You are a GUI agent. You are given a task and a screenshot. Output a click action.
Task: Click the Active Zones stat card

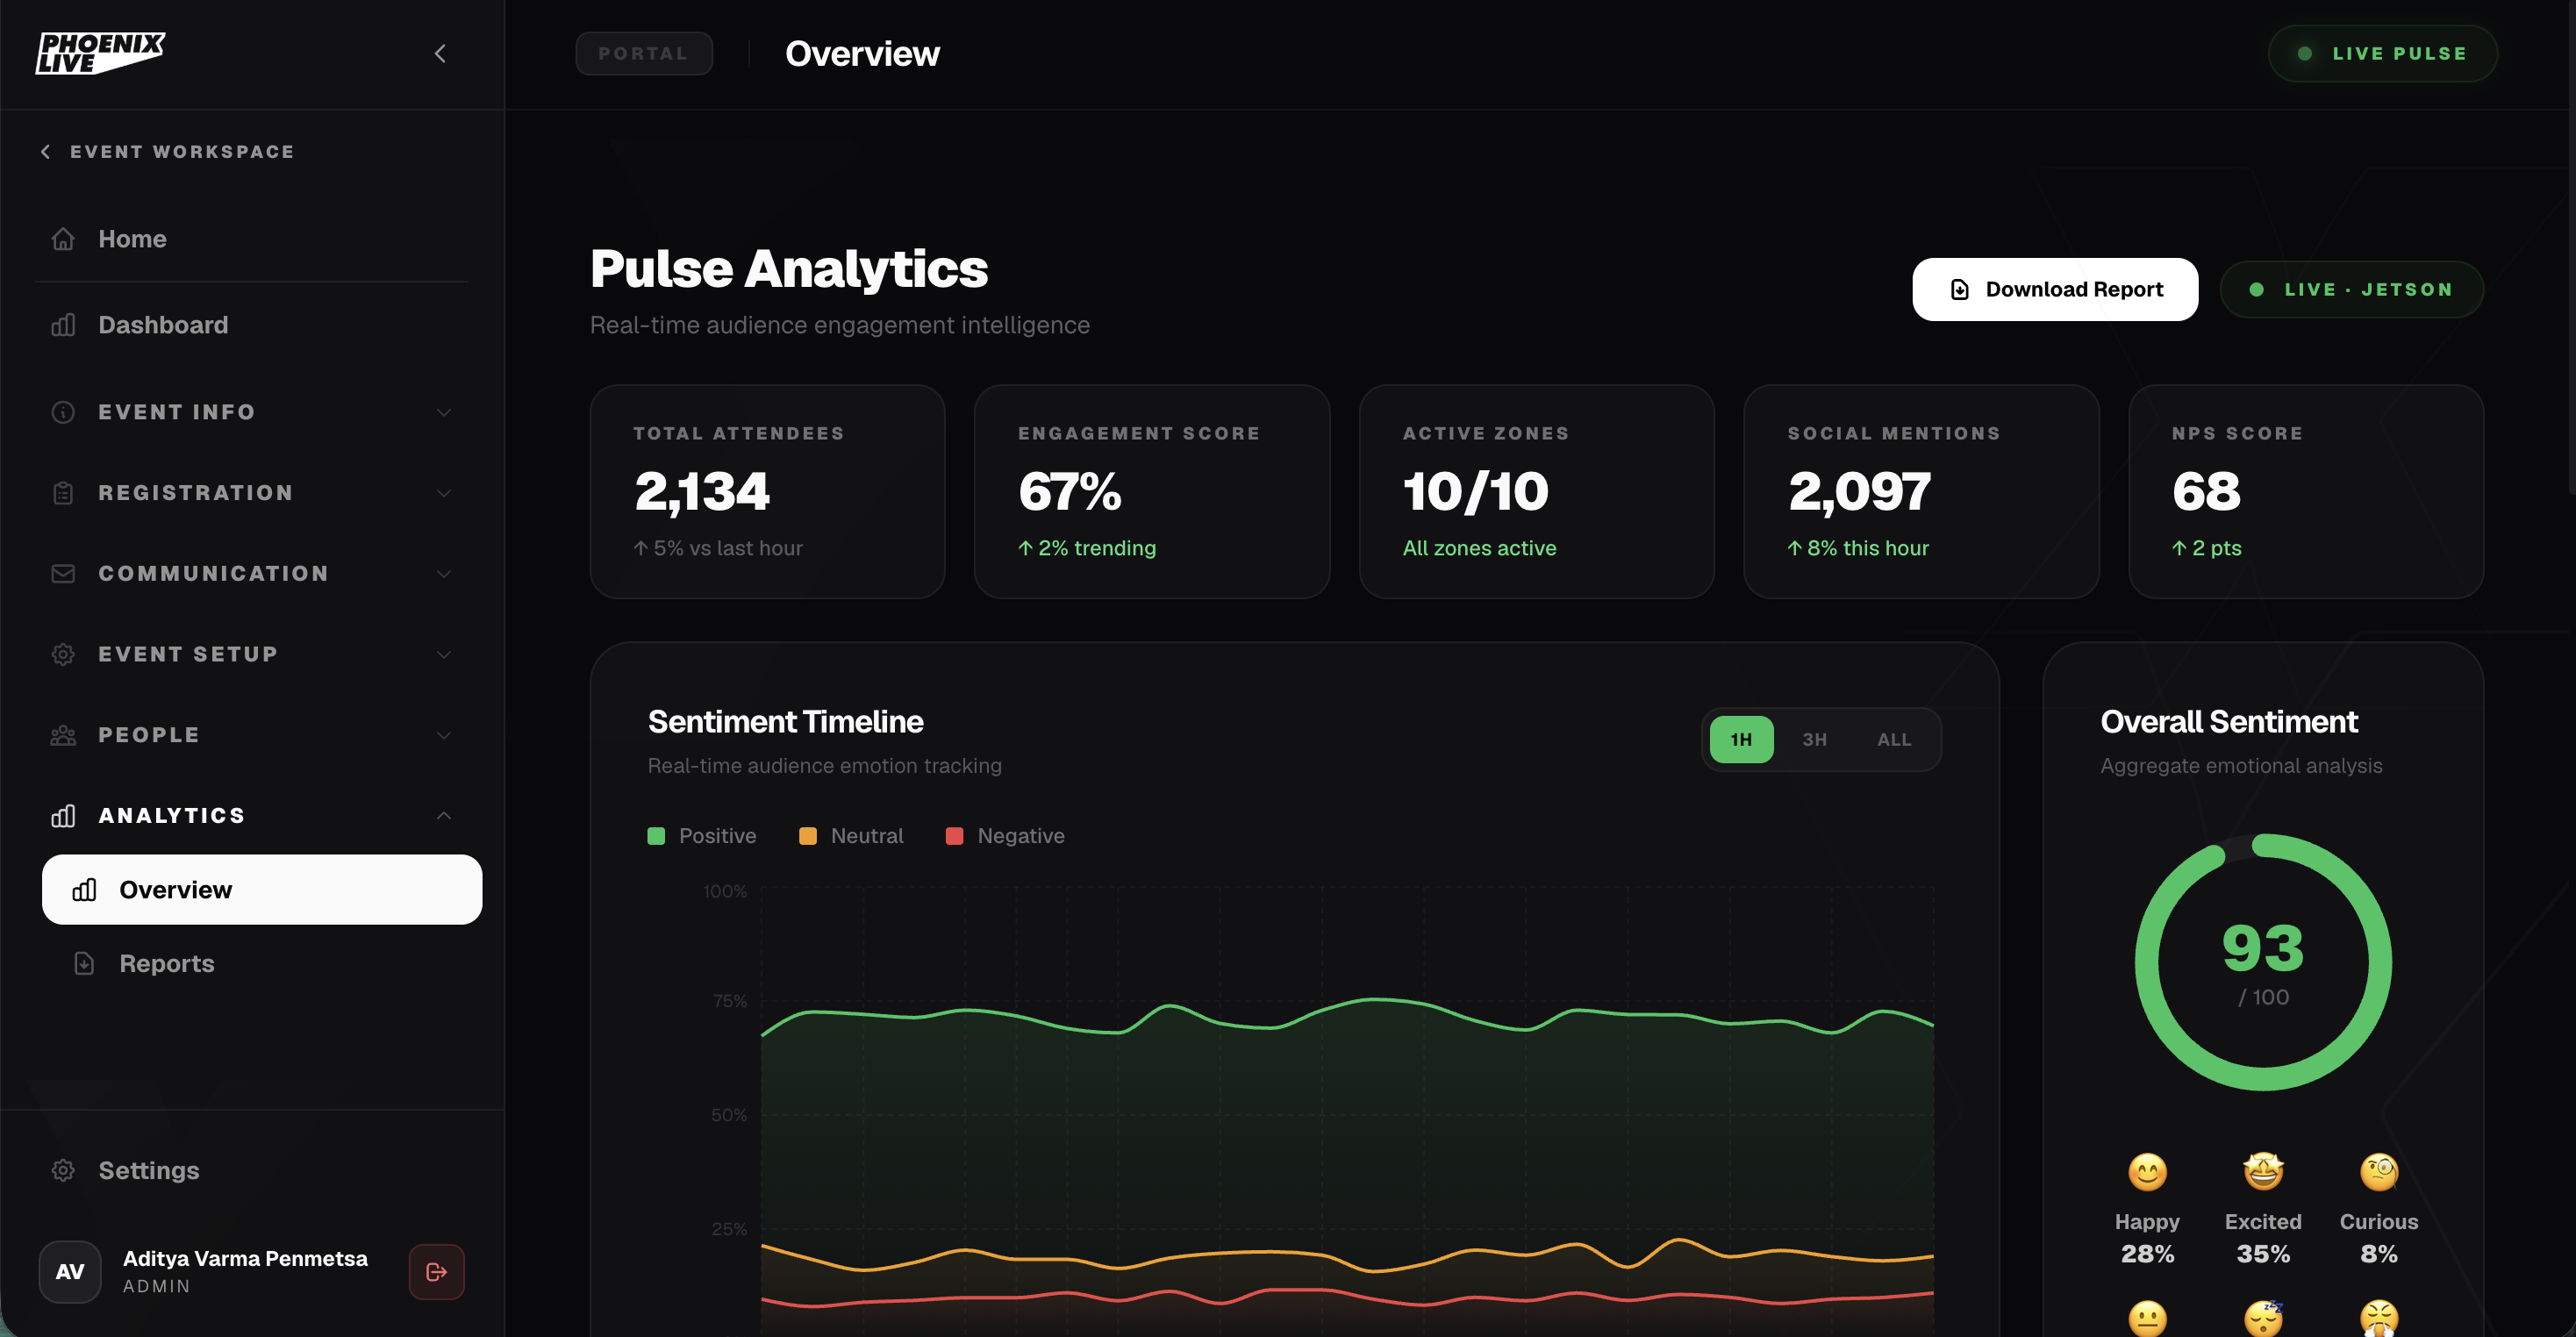pos(1537,492)
